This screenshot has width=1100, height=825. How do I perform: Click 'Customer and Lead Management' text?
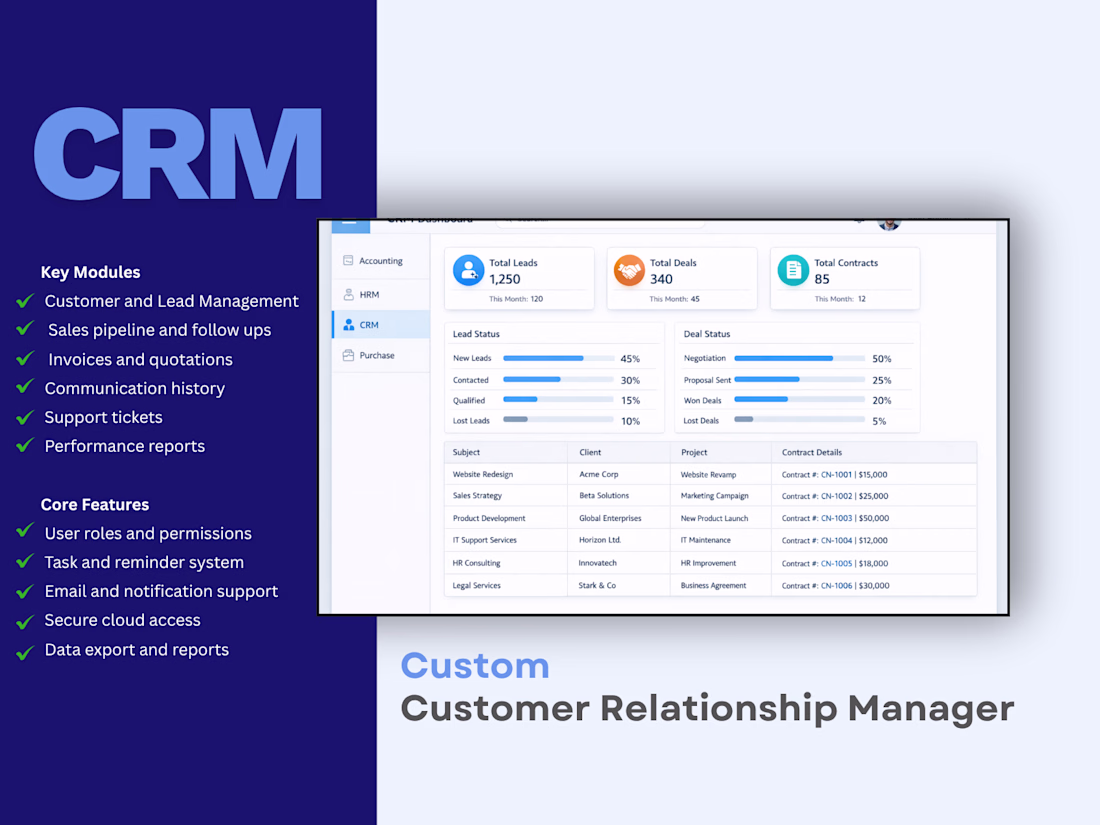click(x=171, y=302)
